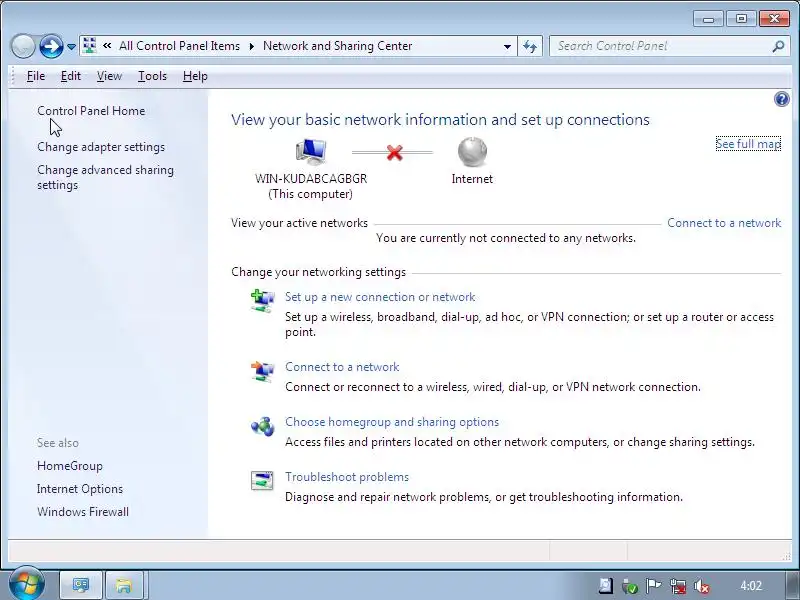Click the Control Panel taskbar button
Screen dimensions: 800x600
coord(81,585)
